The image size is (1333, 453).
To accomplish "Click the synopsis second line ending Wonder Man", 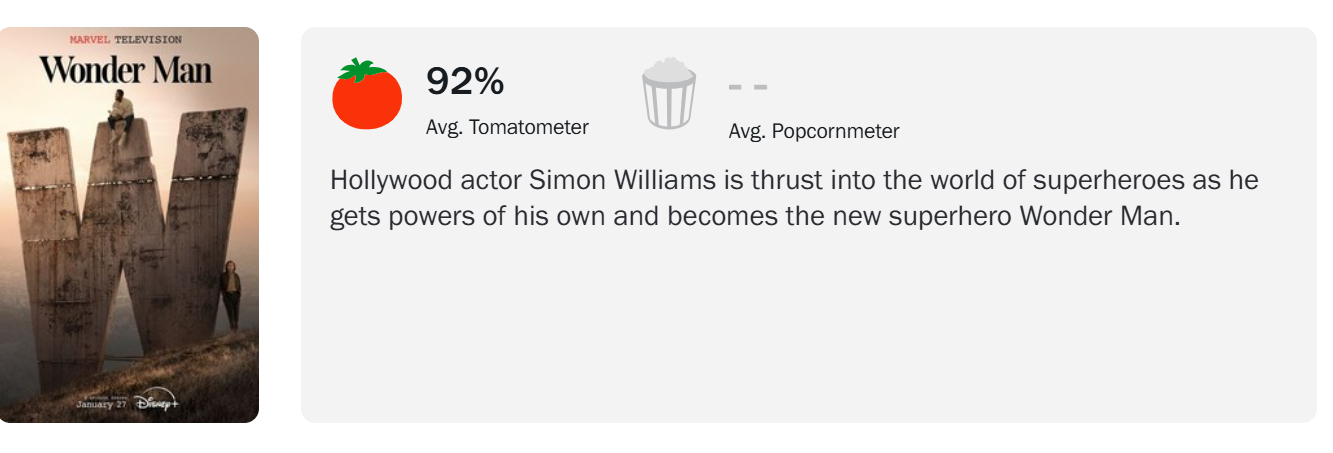I will click(x=755, y=216).
